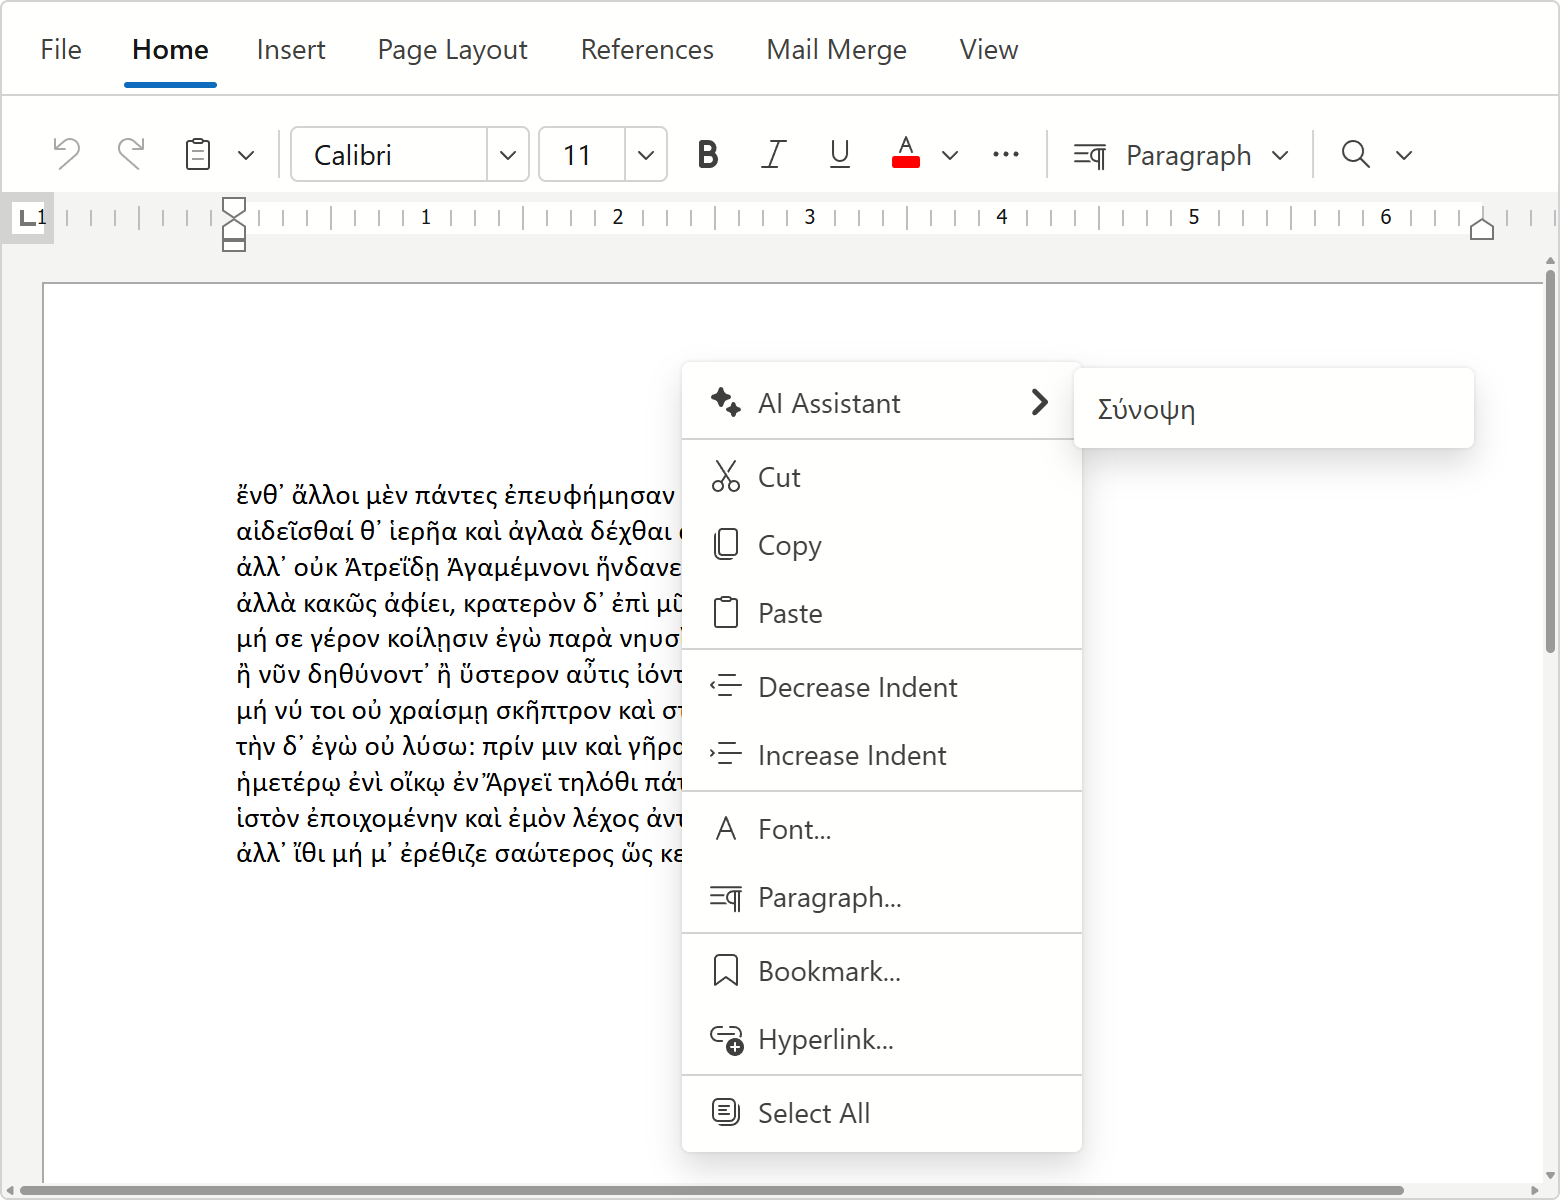Toggle Italic formatting
Screen dimensions: 1560x1200
(x=773, y=154)
